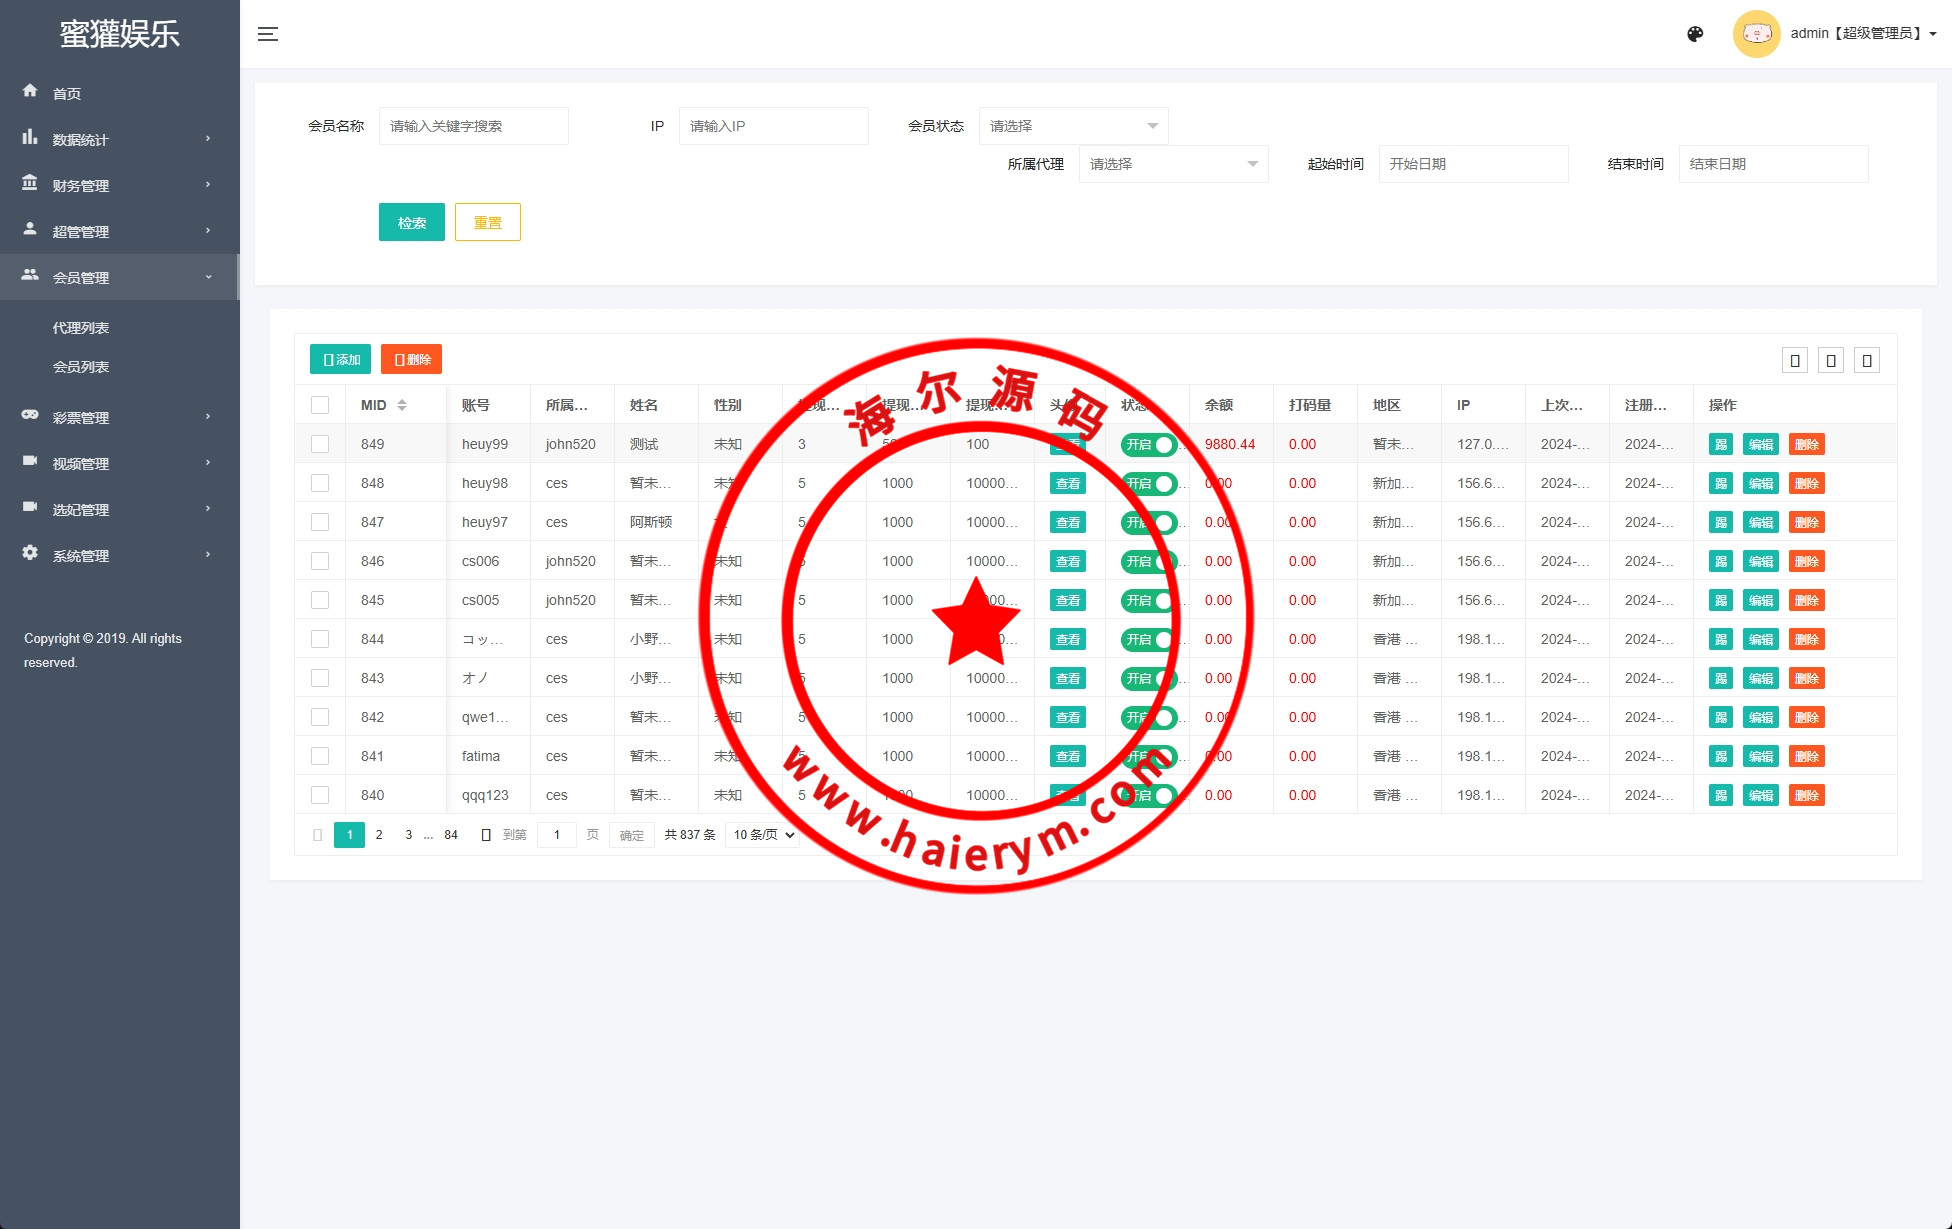The image size is (1952, 1229).
Task: Open the theme palette icon
Action: pyautogui.click(x=1695, y=34)
